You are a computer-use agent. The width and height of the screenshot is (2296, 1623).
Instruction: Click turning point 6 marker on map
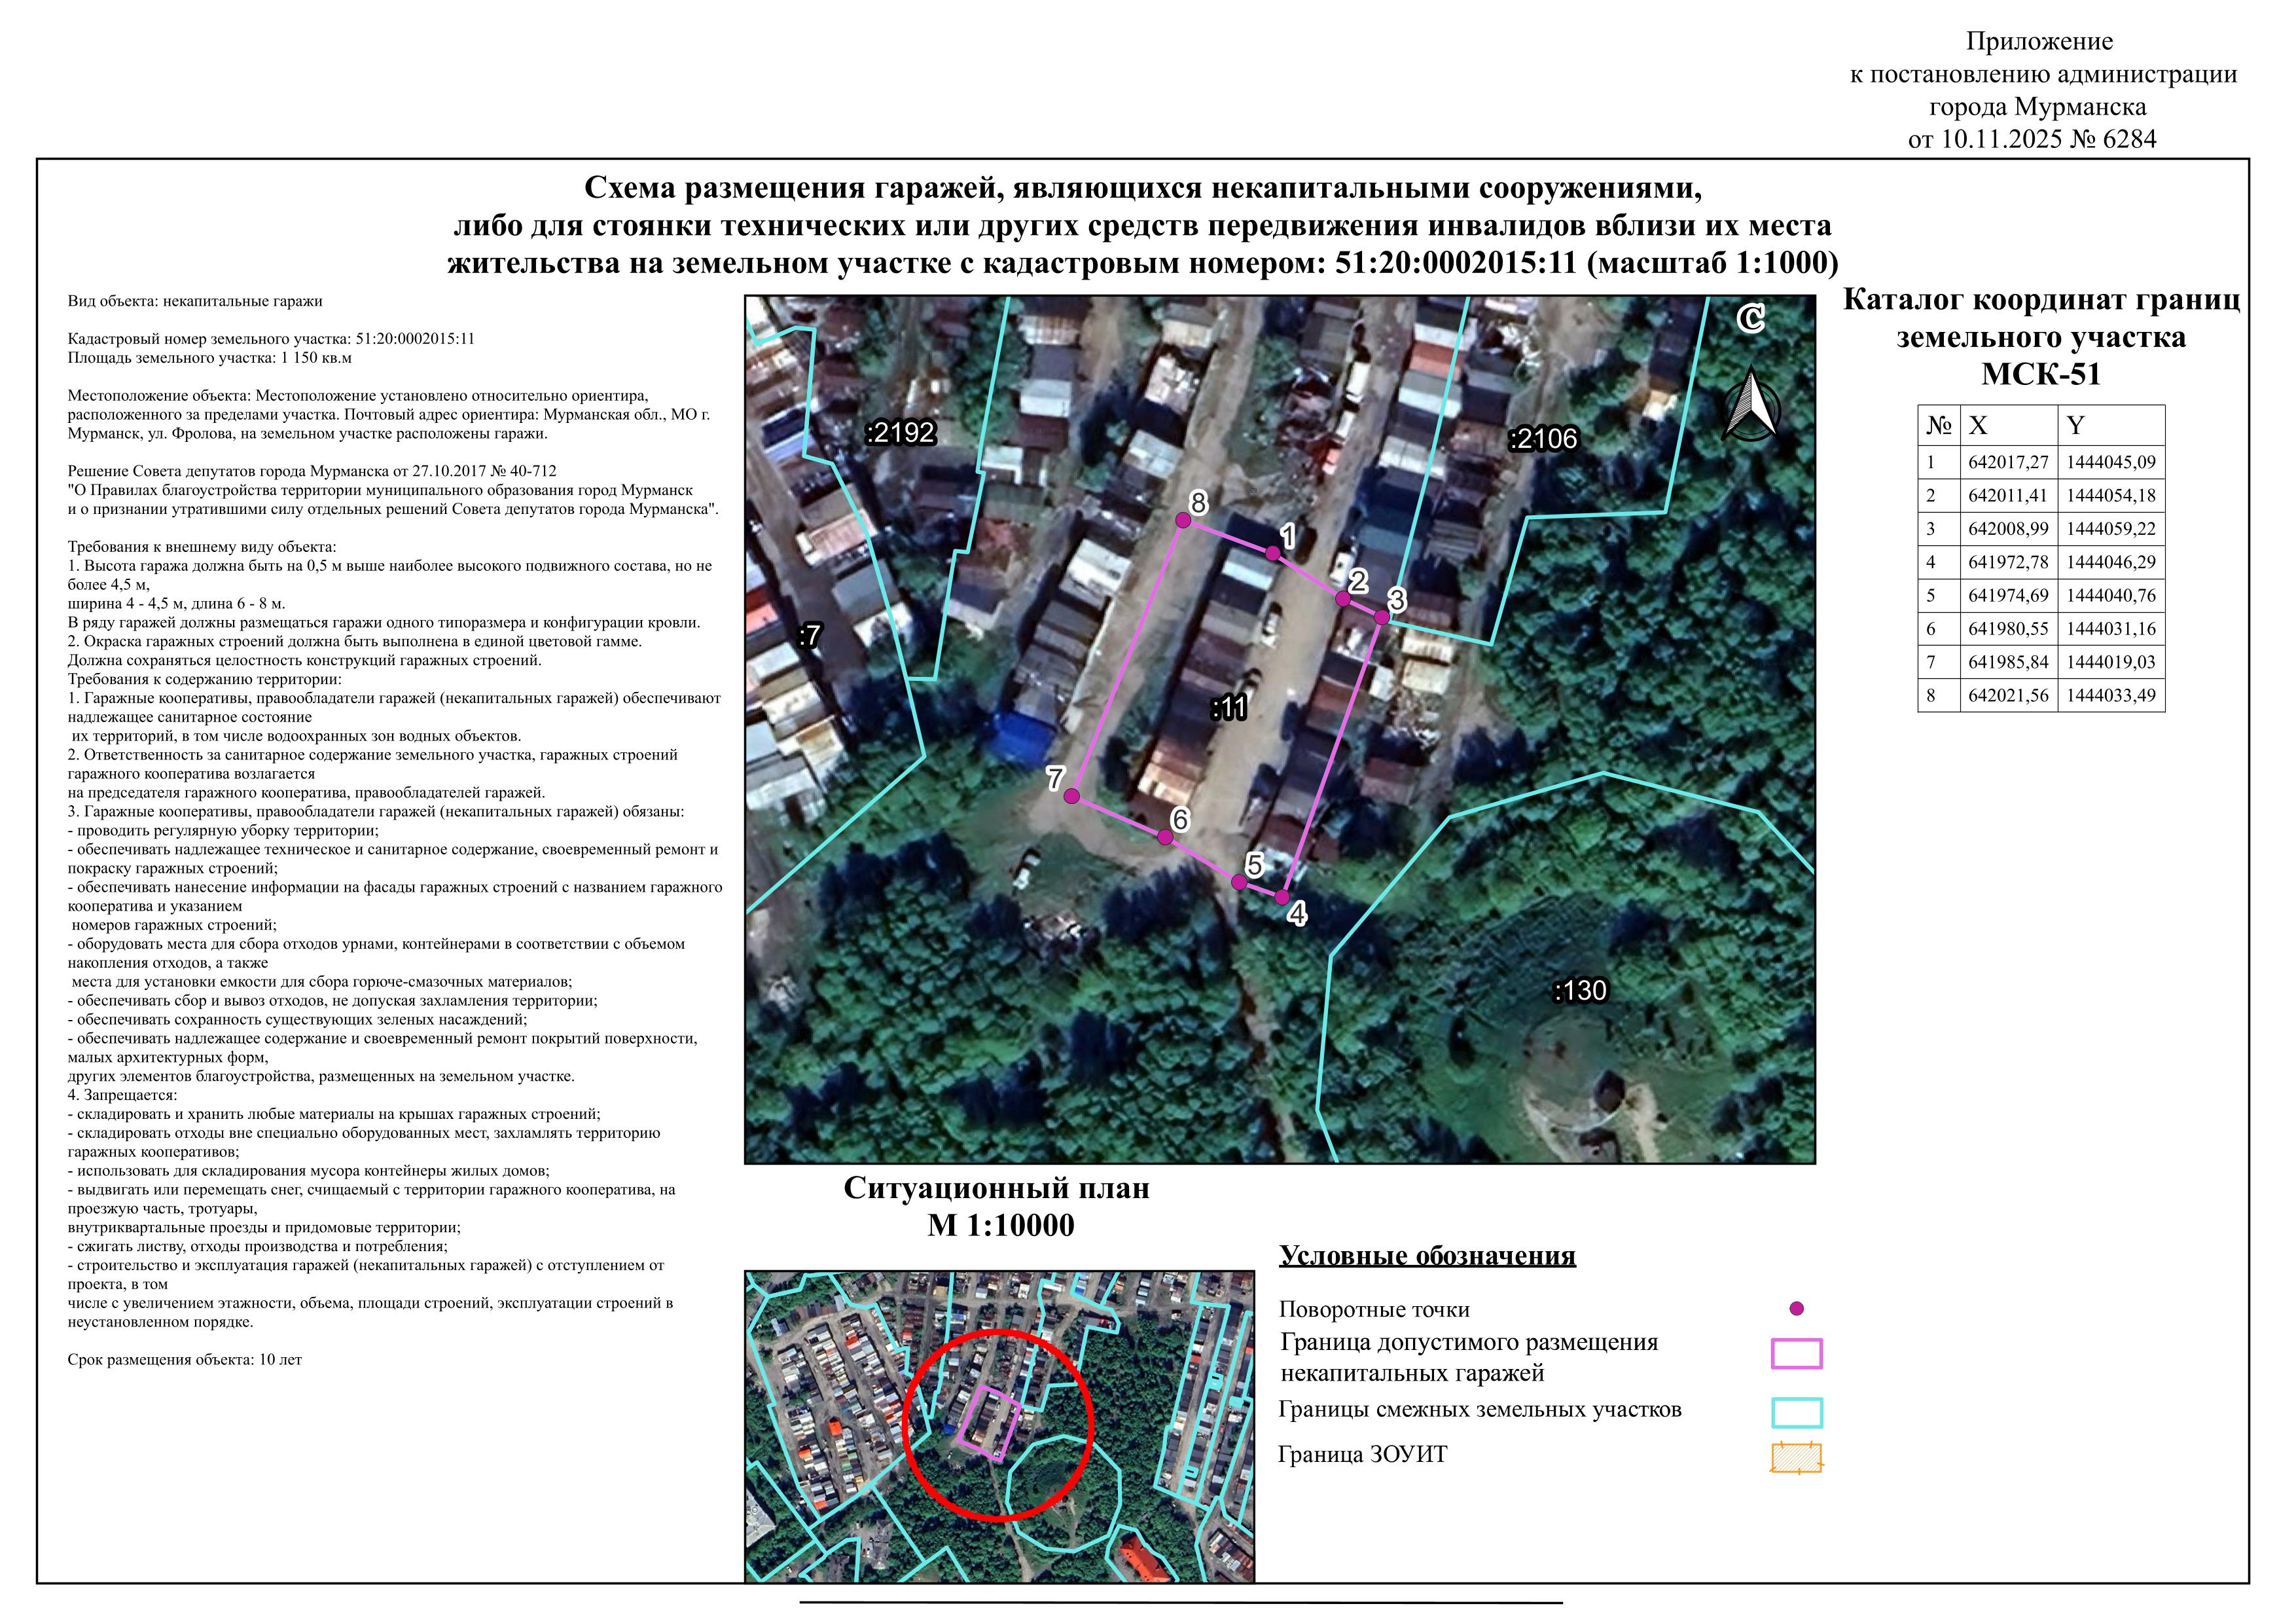pyautogui.click(x=1165, y=837)
